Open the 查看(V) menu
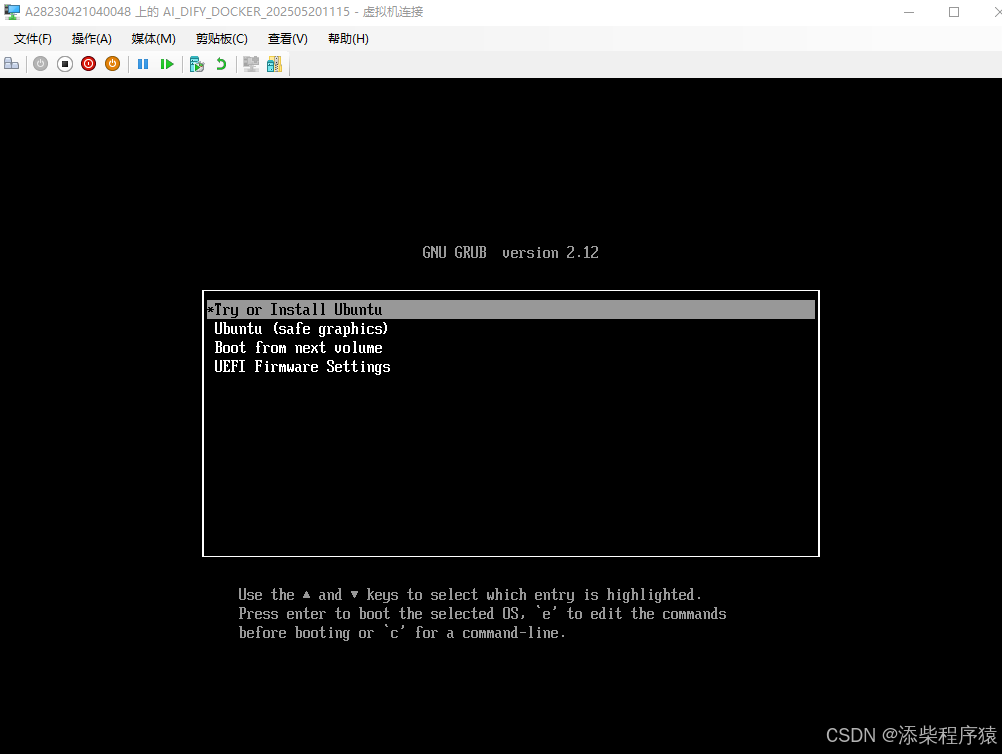Image resolution: width=1002 pixels, height=754 pixels. click(x=288, y=39)
